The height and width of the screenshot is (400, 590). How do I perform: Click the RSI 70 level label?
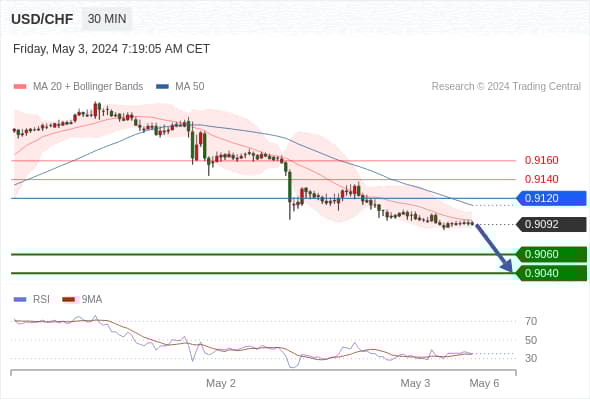pyautogui.click(x=531, y=321)
